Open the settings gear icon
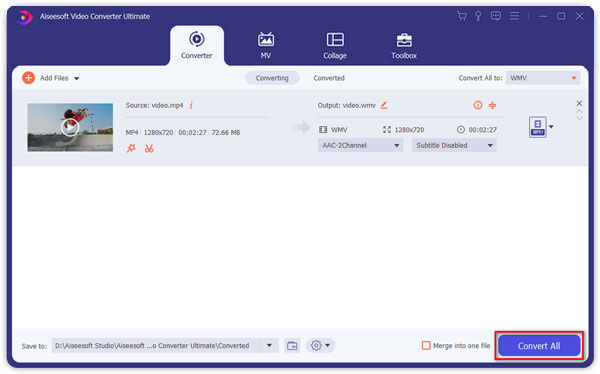This screenshot has height=374, width=600. (x=316, y=345)
